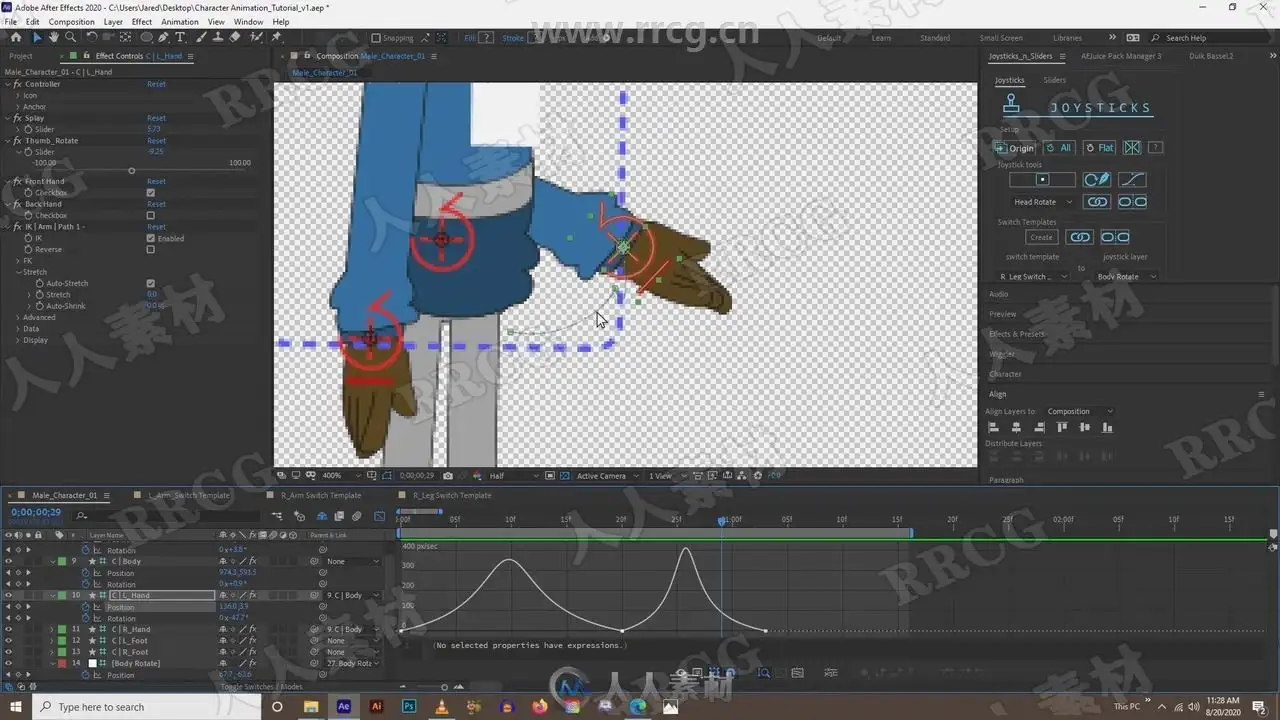Image resolution: width=1280 pixels, height=720 pixels.
Task: Select the Type (T) tool
Action: click(x=180, y=38)
